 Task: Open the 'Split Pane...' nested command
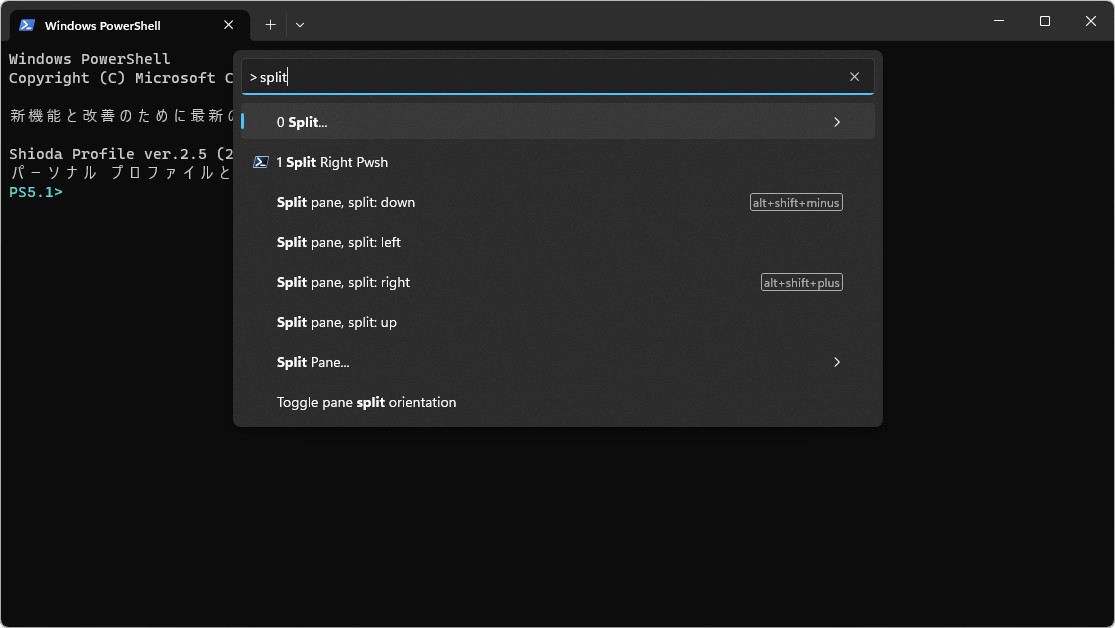click(558, 362)
